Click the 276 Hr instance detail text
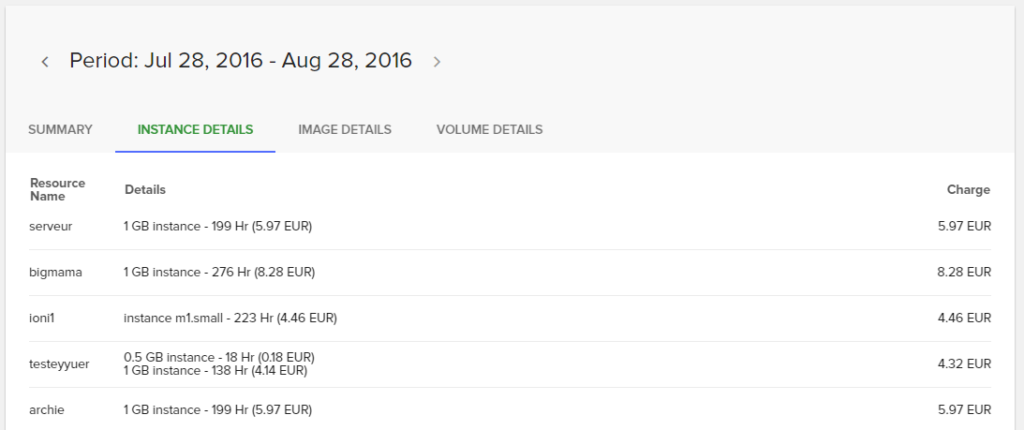Image resolution: width=1024 pixels, height=430 pixels. click(x=219, y=273)
